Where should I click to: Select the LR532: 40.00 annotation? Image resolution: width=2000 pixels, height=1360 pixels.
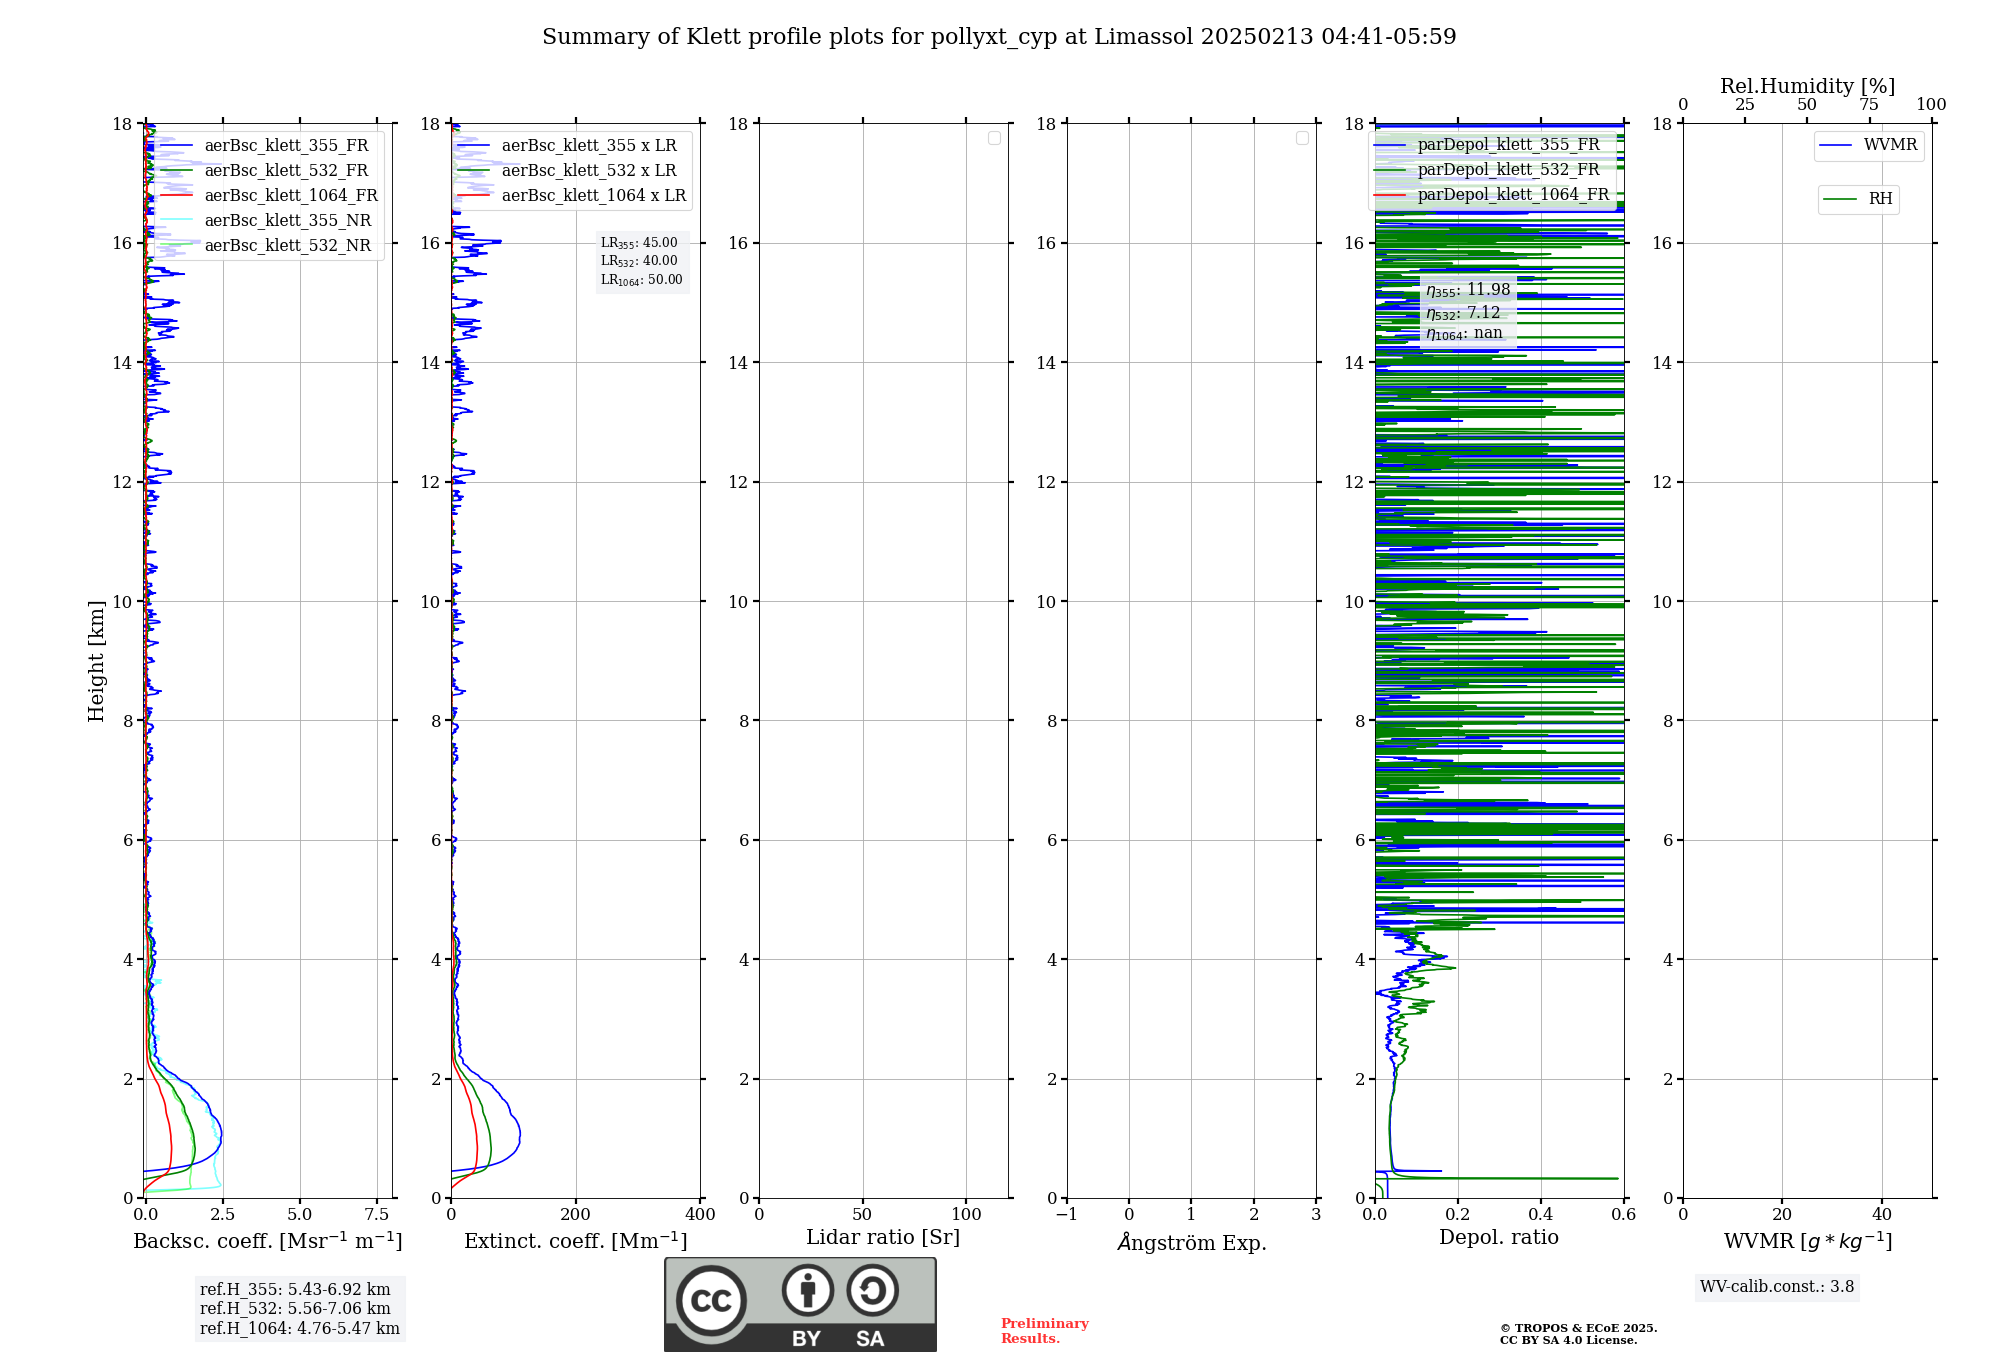pyautogui.click(x=639, y=261)
